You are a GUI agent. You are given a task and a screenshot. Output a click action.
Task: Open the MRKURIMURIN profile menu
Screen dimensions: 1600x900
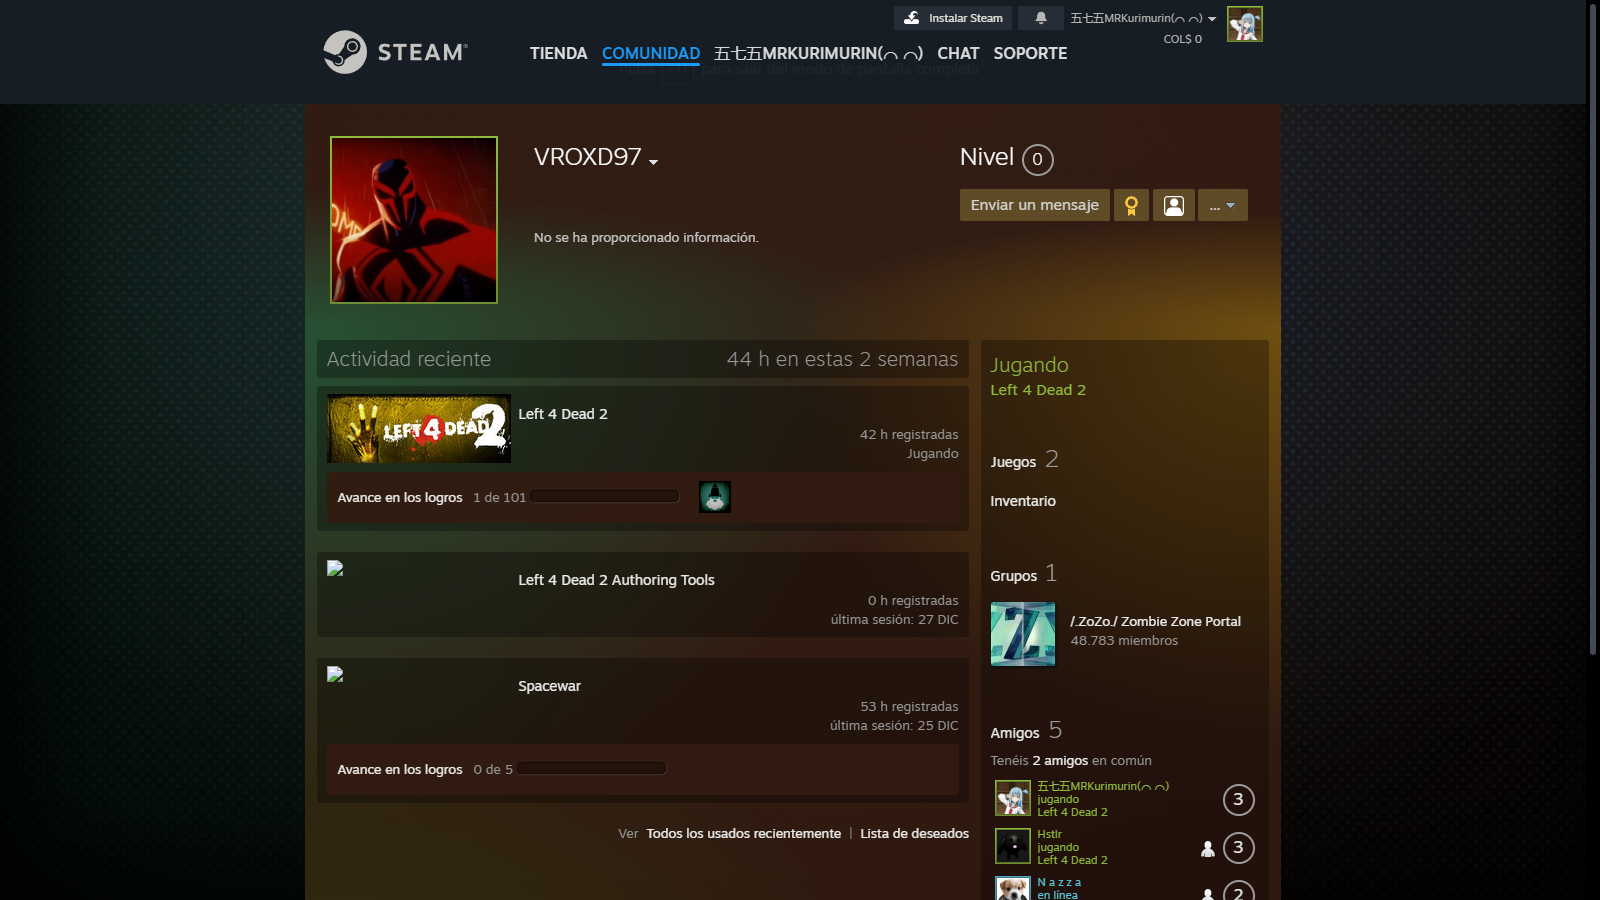pos(818,53)
